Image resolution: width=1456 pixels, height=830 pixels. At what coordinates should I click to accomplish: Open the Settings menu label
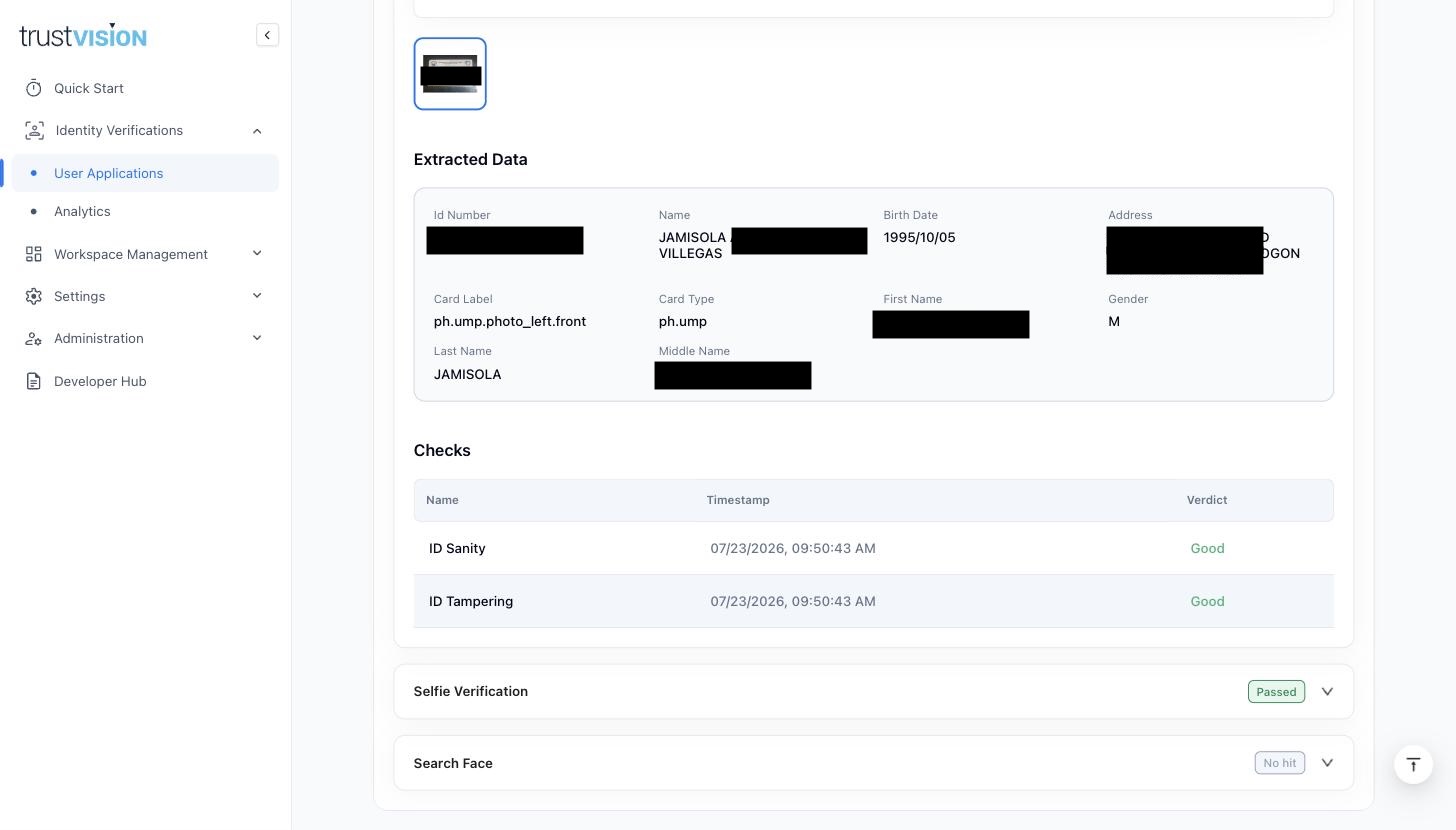[79, 296]
